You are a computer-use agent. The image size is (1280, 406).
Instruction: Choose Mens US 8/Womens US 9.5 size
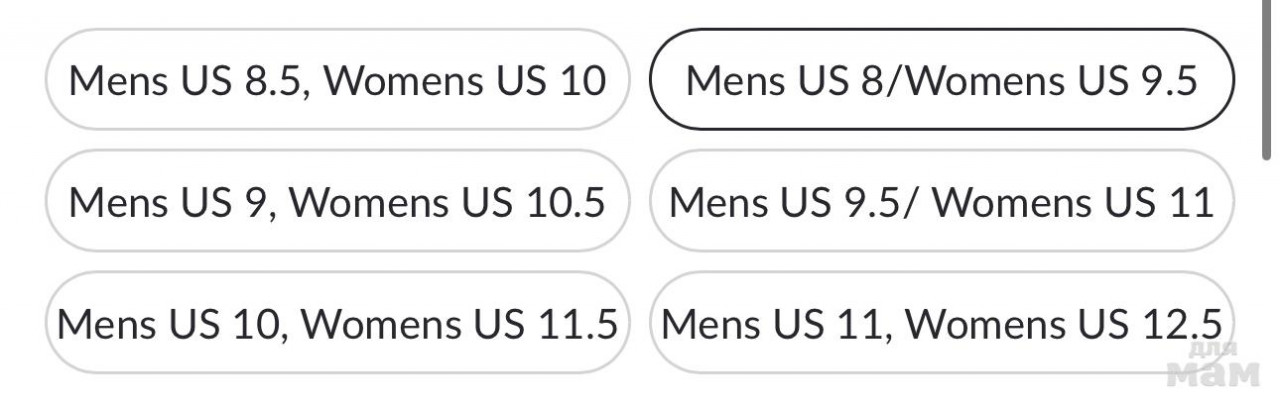(942, 80)
